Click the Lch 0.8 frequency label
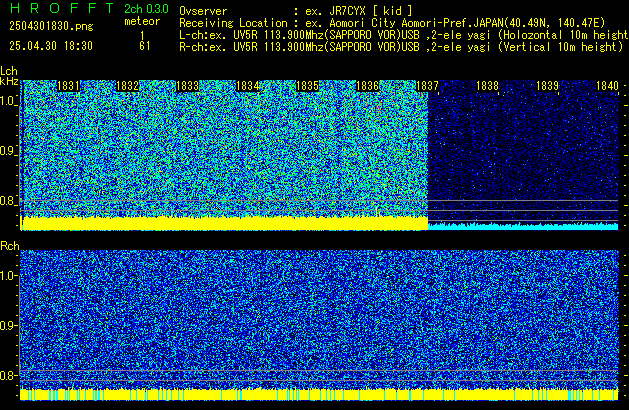The image size is (629, 410). coord(8,201)
